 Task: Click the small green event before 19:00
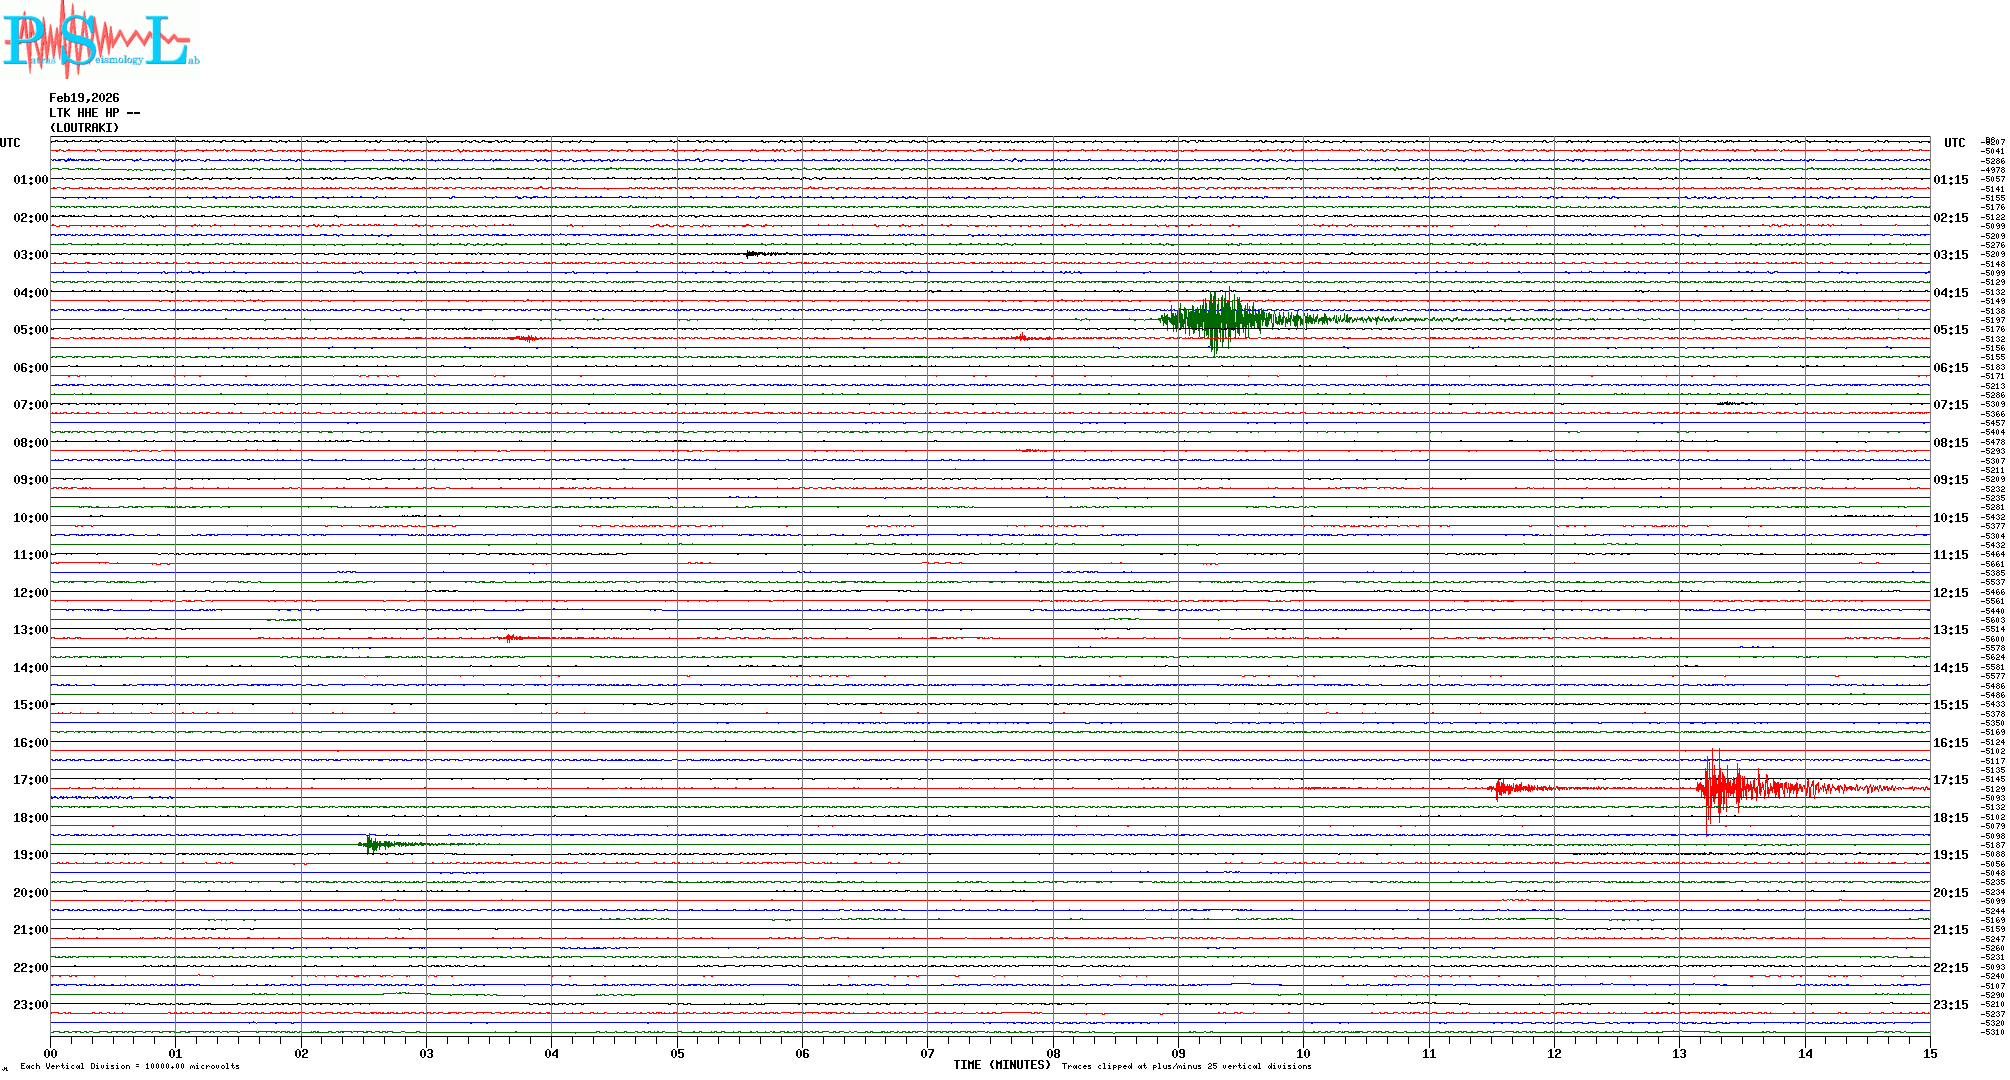point(373,845)
